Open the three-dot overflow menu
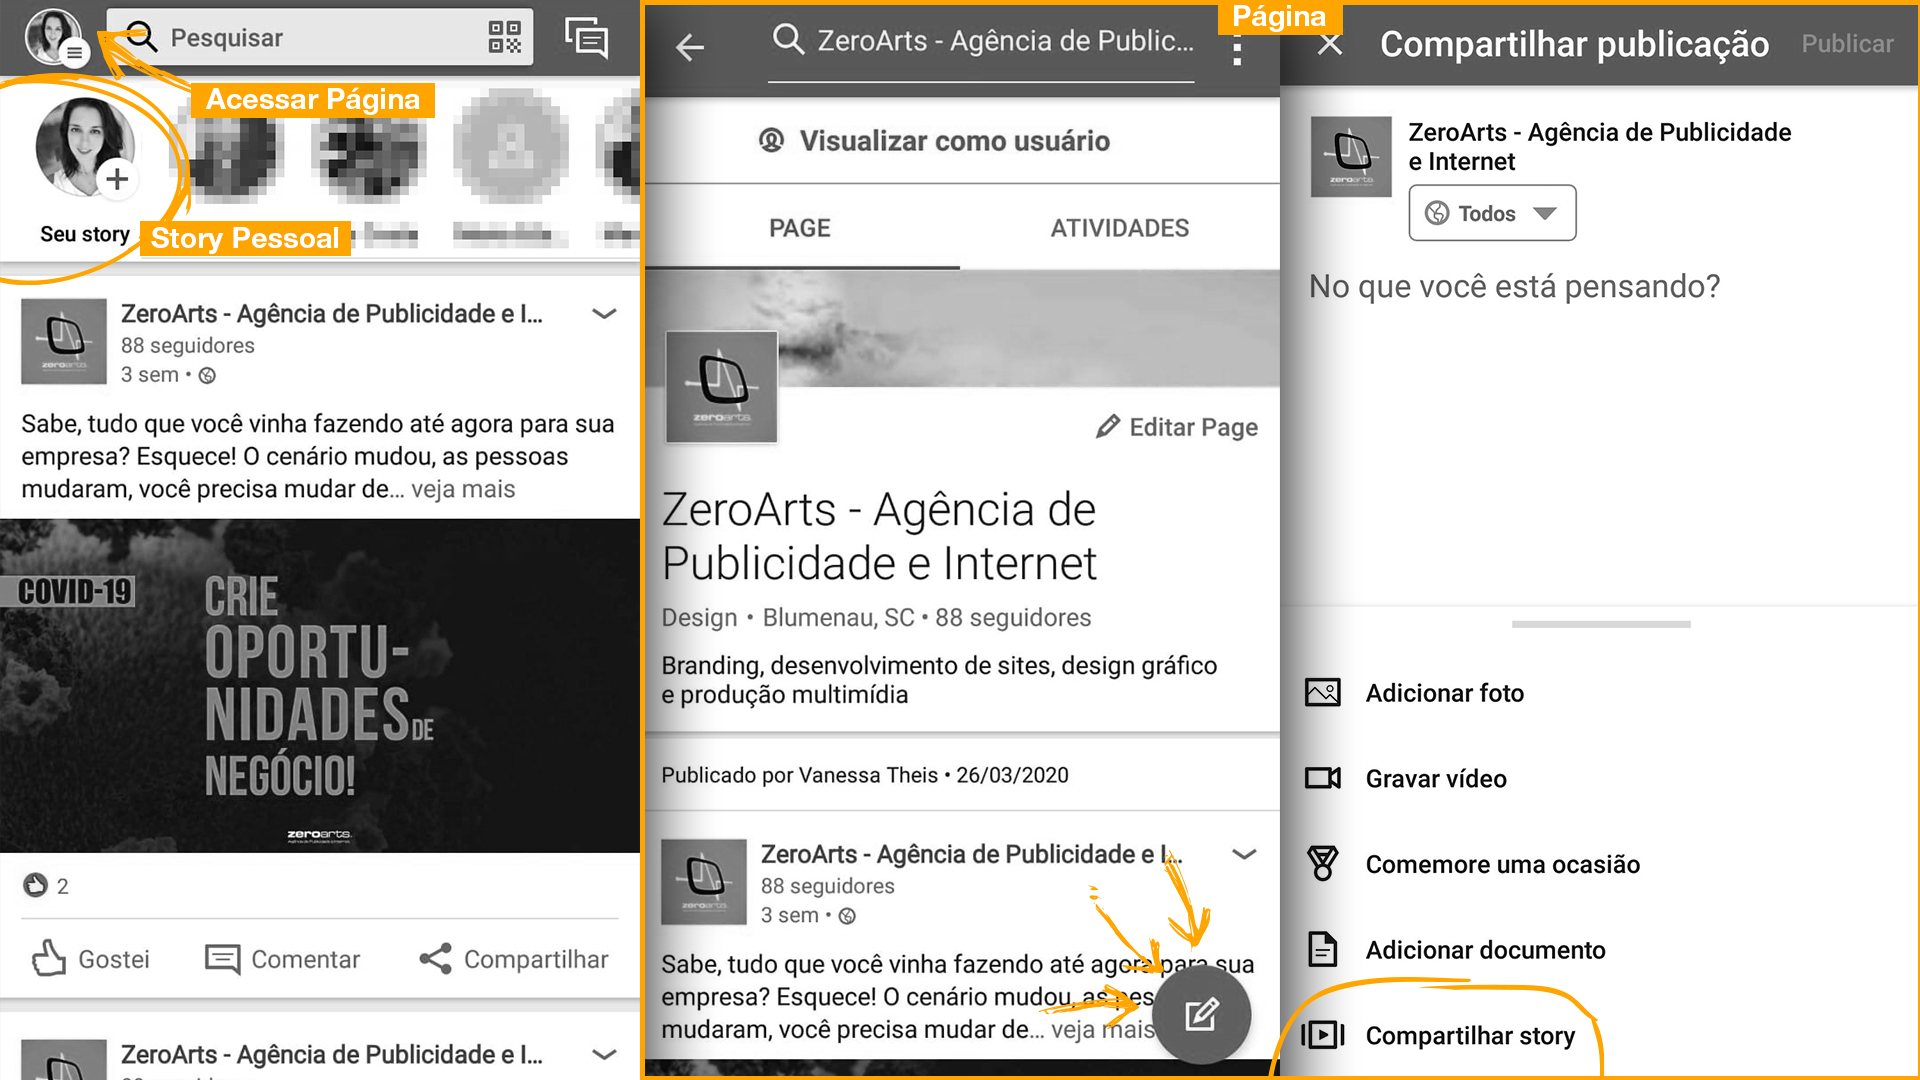The image size is (1920, 1080). tap(1237, 50)
